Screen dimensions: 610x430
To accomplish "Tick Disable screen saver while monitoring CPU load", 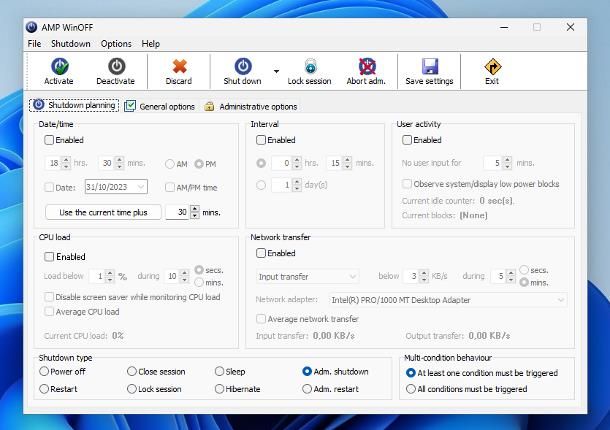I will 49,297.
